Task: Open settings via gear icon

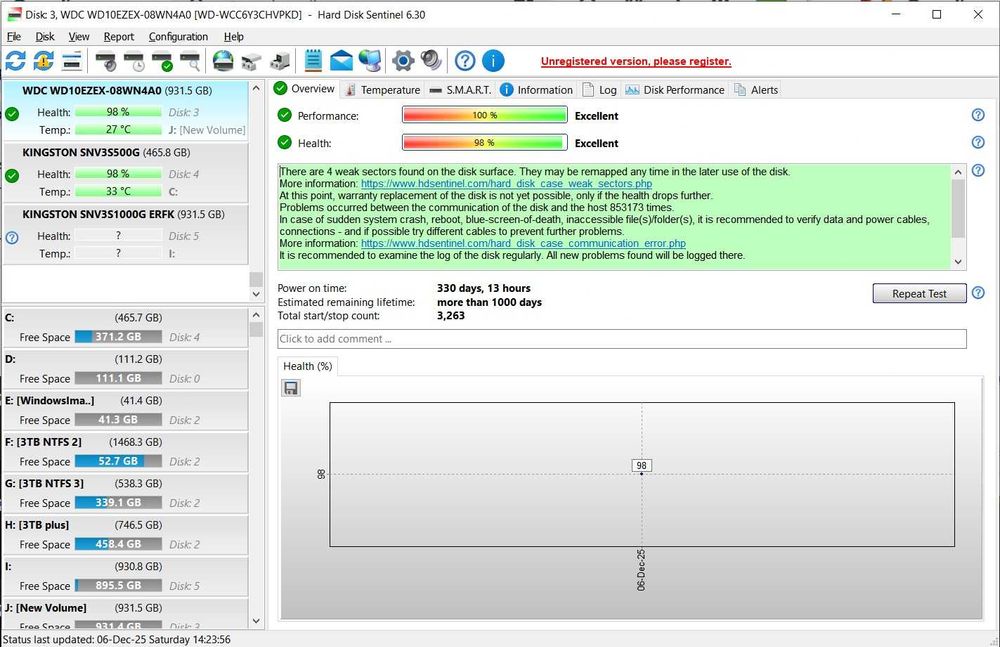Action: point(403,61)
